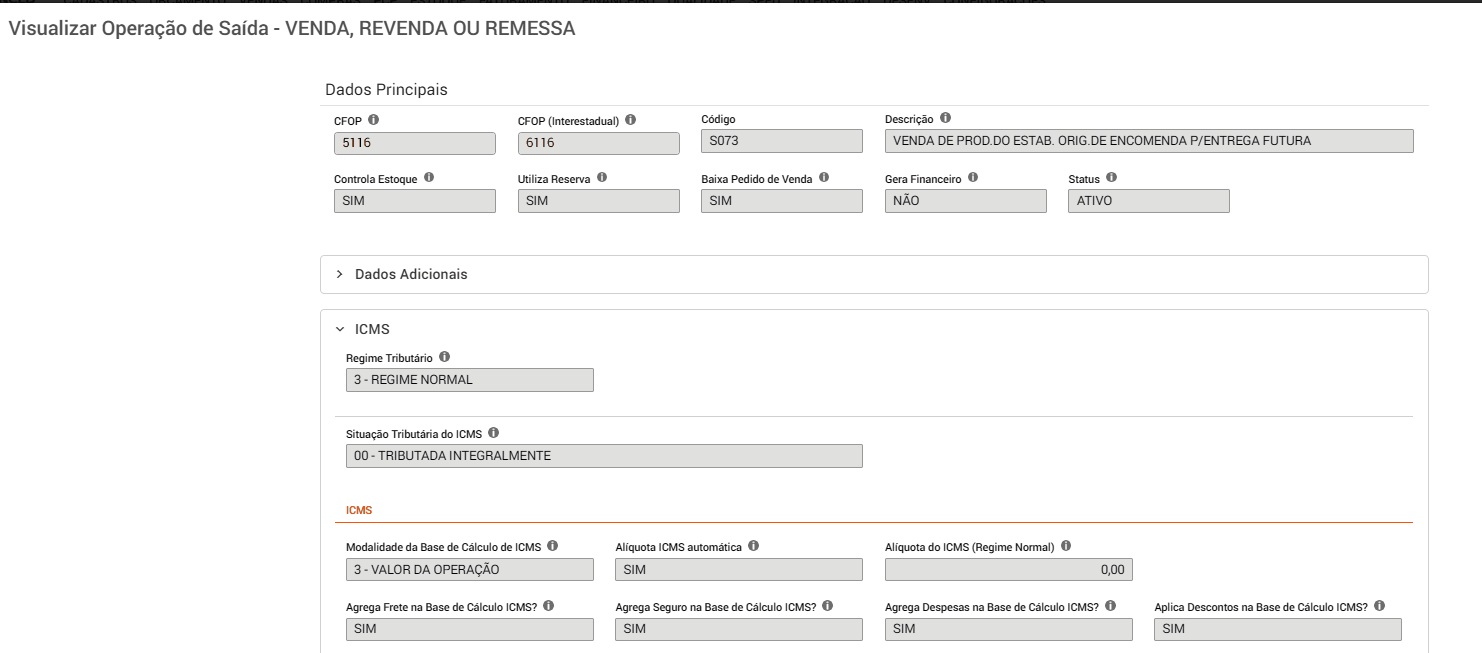1482x653 pixels.
Task: Click the Agrega Frete SIM field
Action: pyautogui.click(x=469, y=629)
